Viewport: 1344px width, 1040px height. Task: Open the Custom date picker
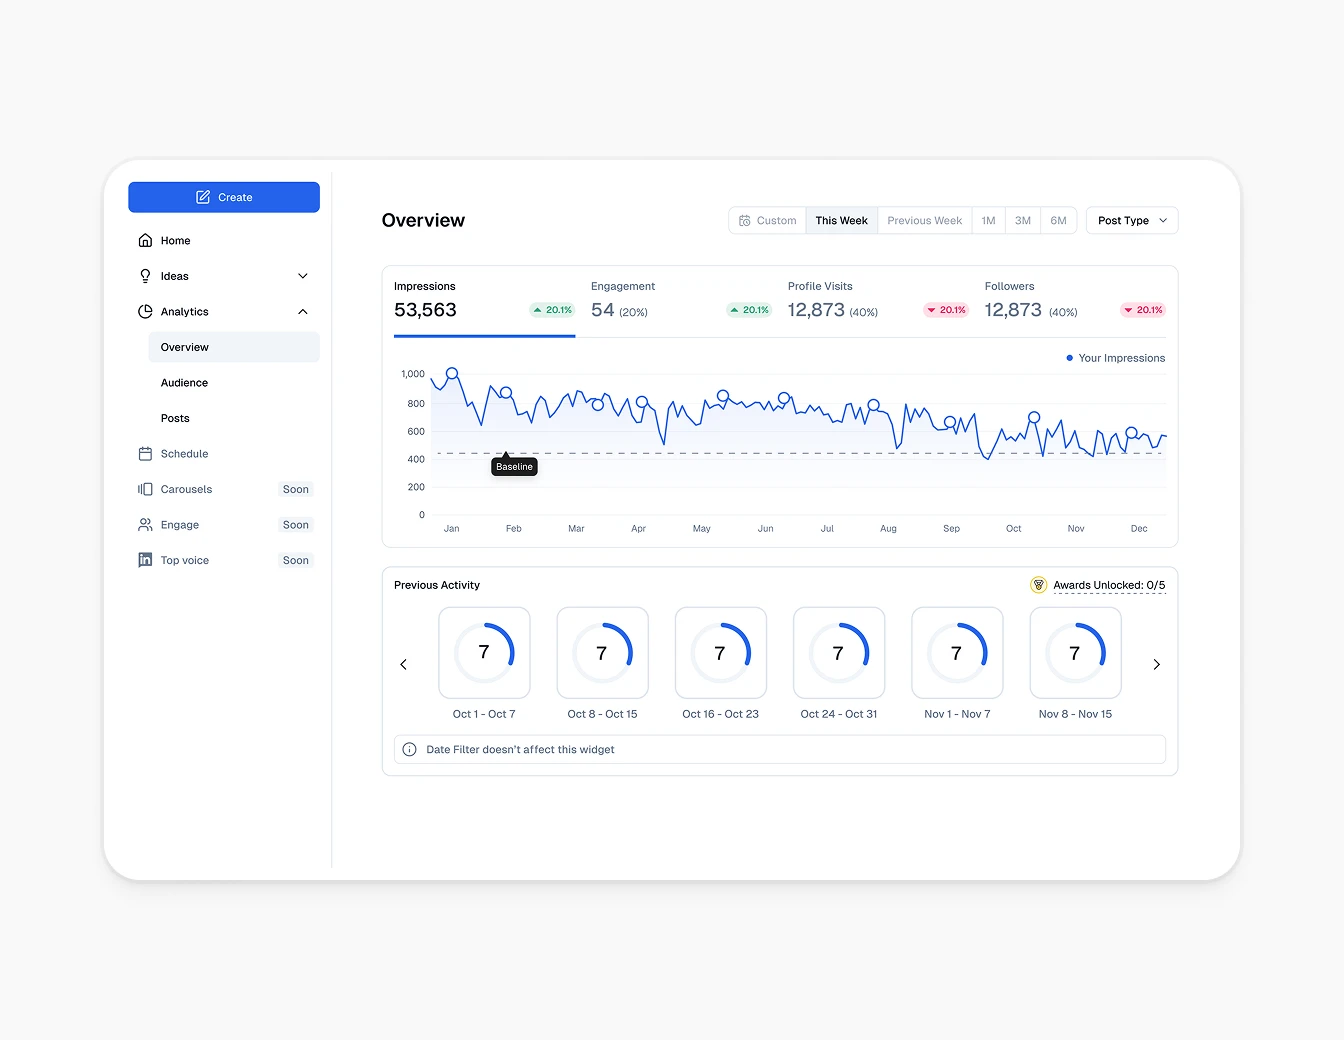click(767, 220)
